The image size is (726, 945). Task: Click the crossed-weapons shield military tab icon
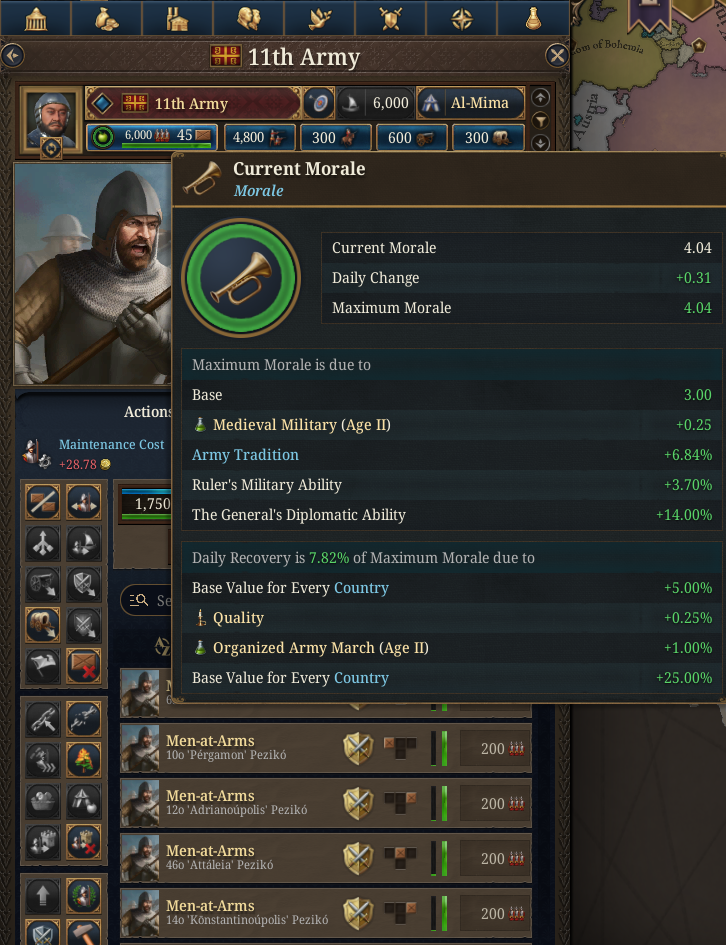[x=390, y=19]
